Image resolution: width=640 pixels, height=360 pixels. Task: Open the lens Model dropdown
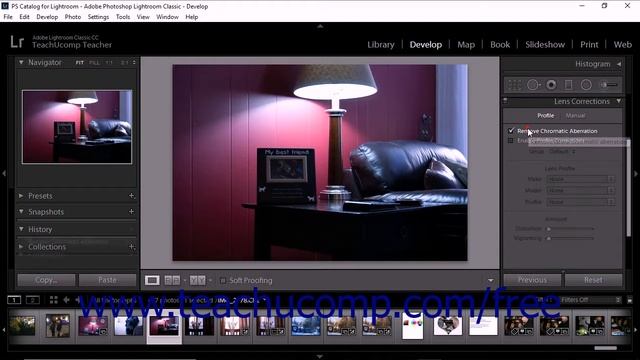point(580,190)
